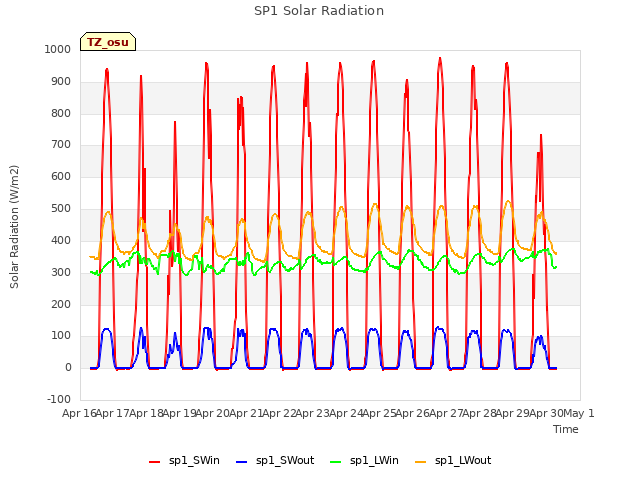Click the 700 y-axis tick label
This screenshot has height=480, width=640.
[x=61, y=144]
